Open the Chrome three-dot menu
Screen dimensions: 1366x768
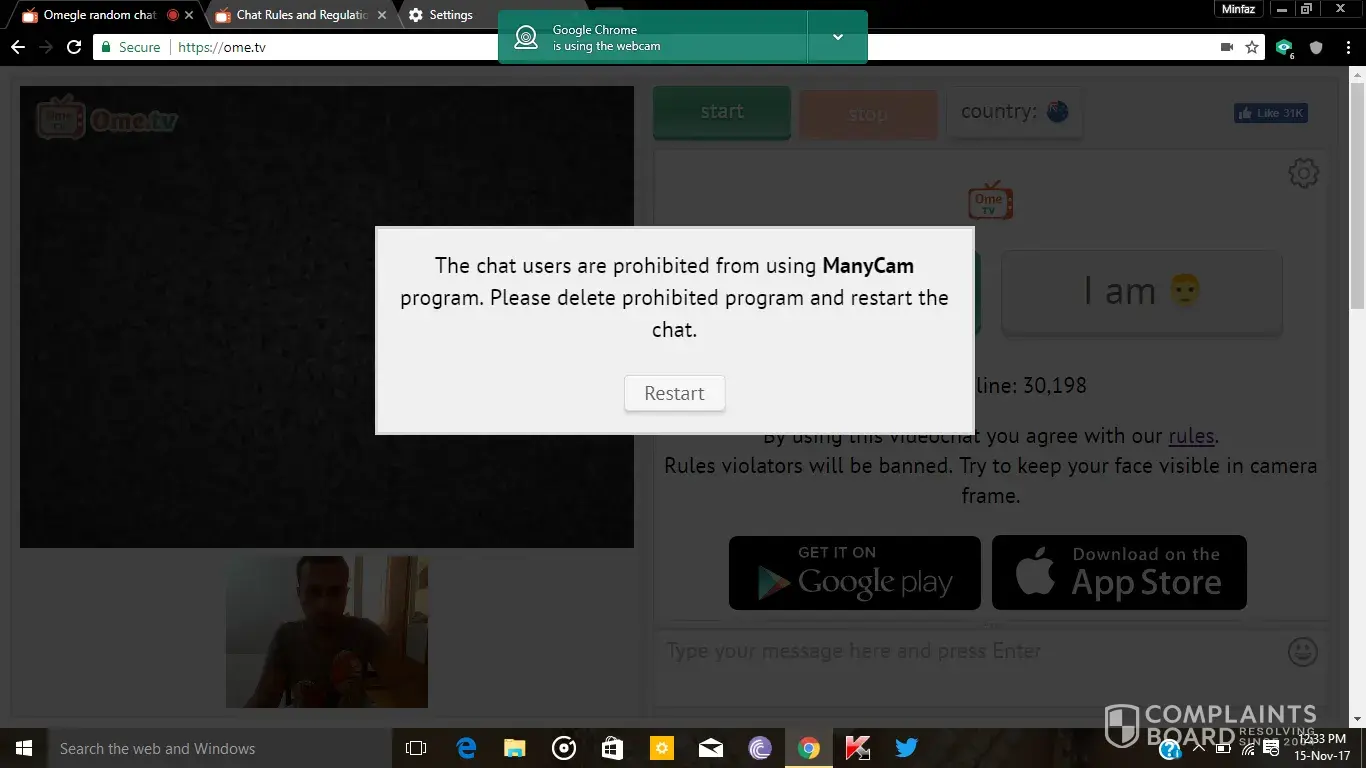pyautogui.click(x=1346, y=47)
